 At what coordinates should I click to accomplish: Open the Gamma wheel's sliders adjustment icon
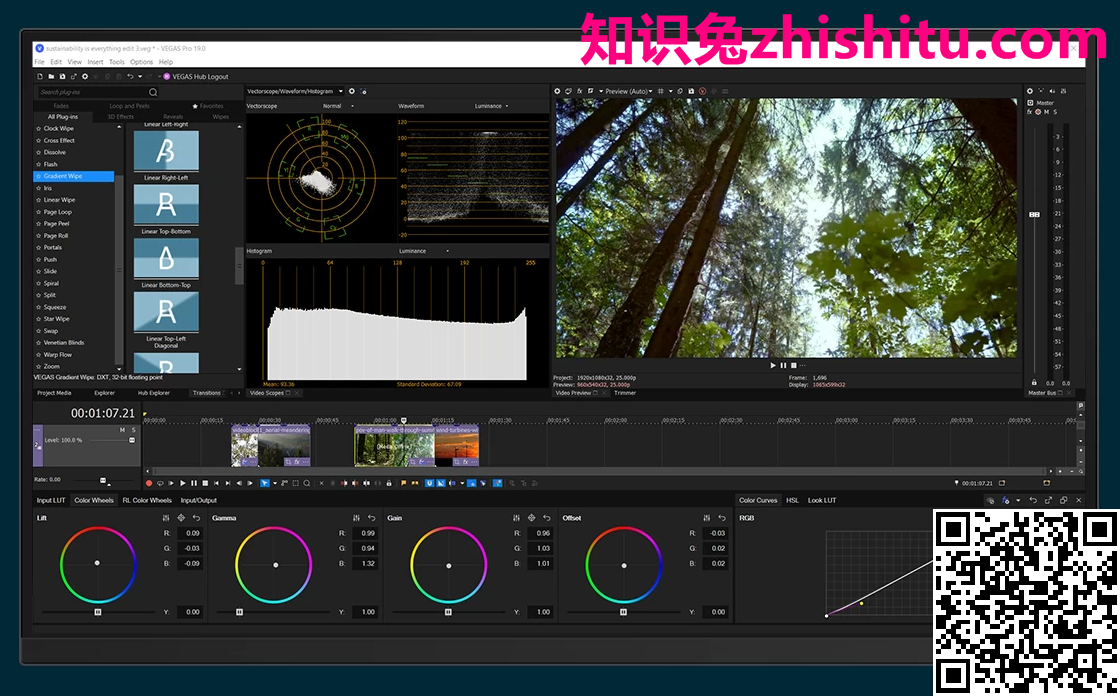(x=356, y=518)
